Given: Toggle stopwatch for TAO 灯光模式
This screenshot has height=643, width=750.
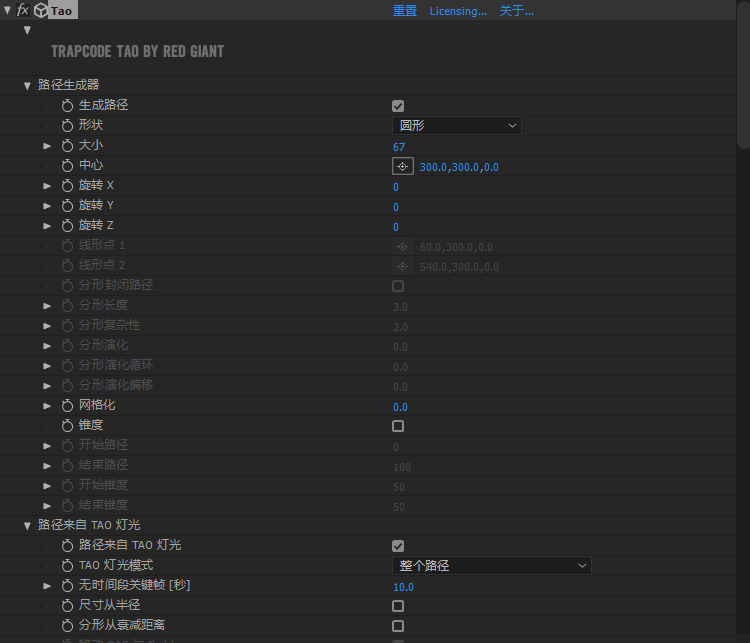Looking at the screenshot, I should point(67,566).
